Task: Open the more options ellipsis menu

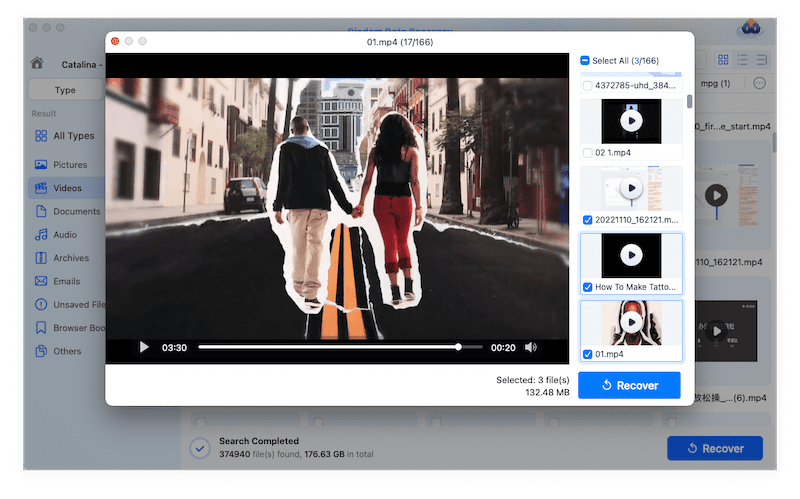Action: tap(759, 83)
